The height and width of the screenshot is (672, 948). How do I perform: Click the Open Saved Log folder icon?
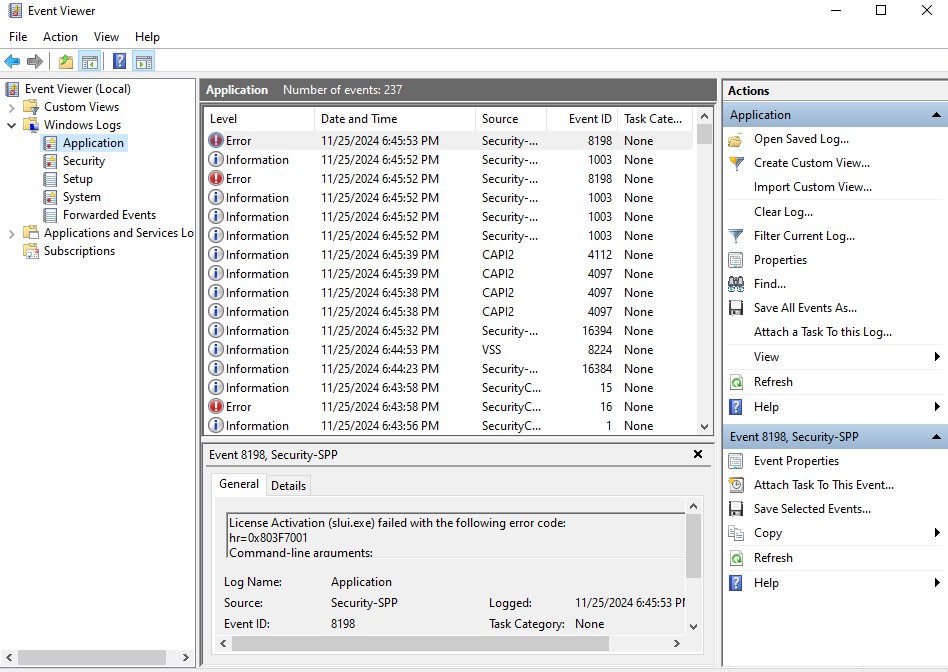tap(736, 139)
